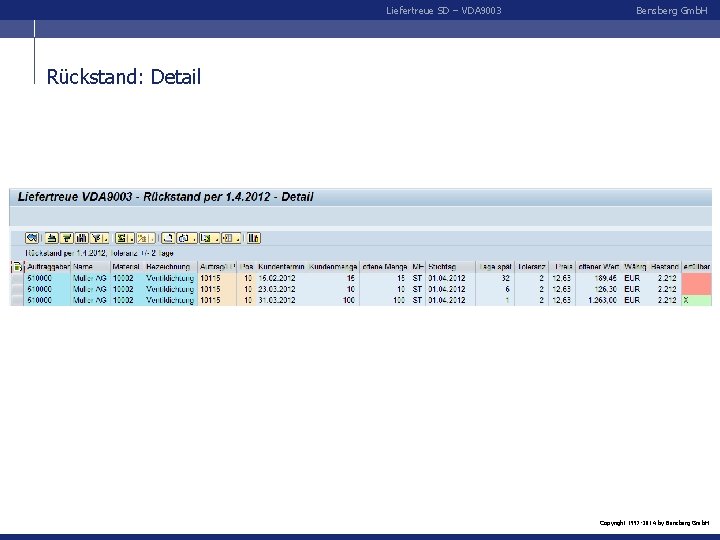This screenshot has height=540, width=720.
Task: Click the offener Wert column header
Action: click(598, 266)
